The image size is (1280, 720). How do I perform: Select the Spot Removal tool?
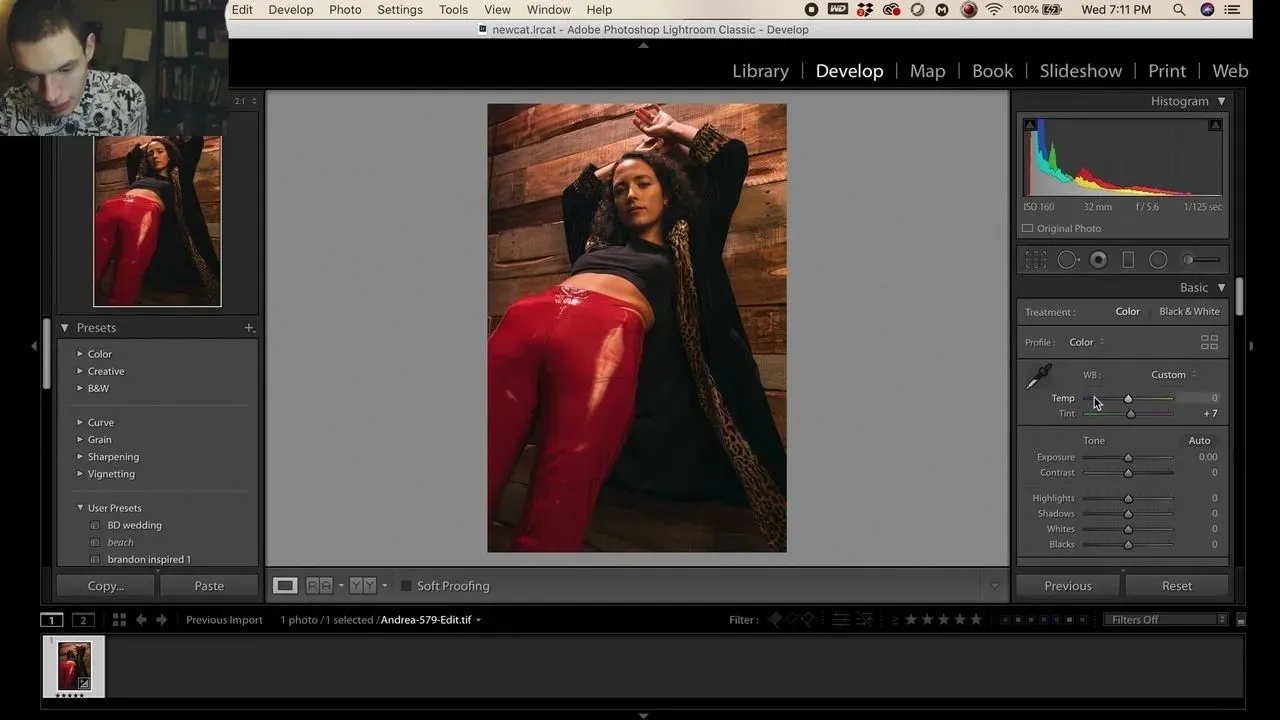pyautogui.click(x=1067, y=260)
